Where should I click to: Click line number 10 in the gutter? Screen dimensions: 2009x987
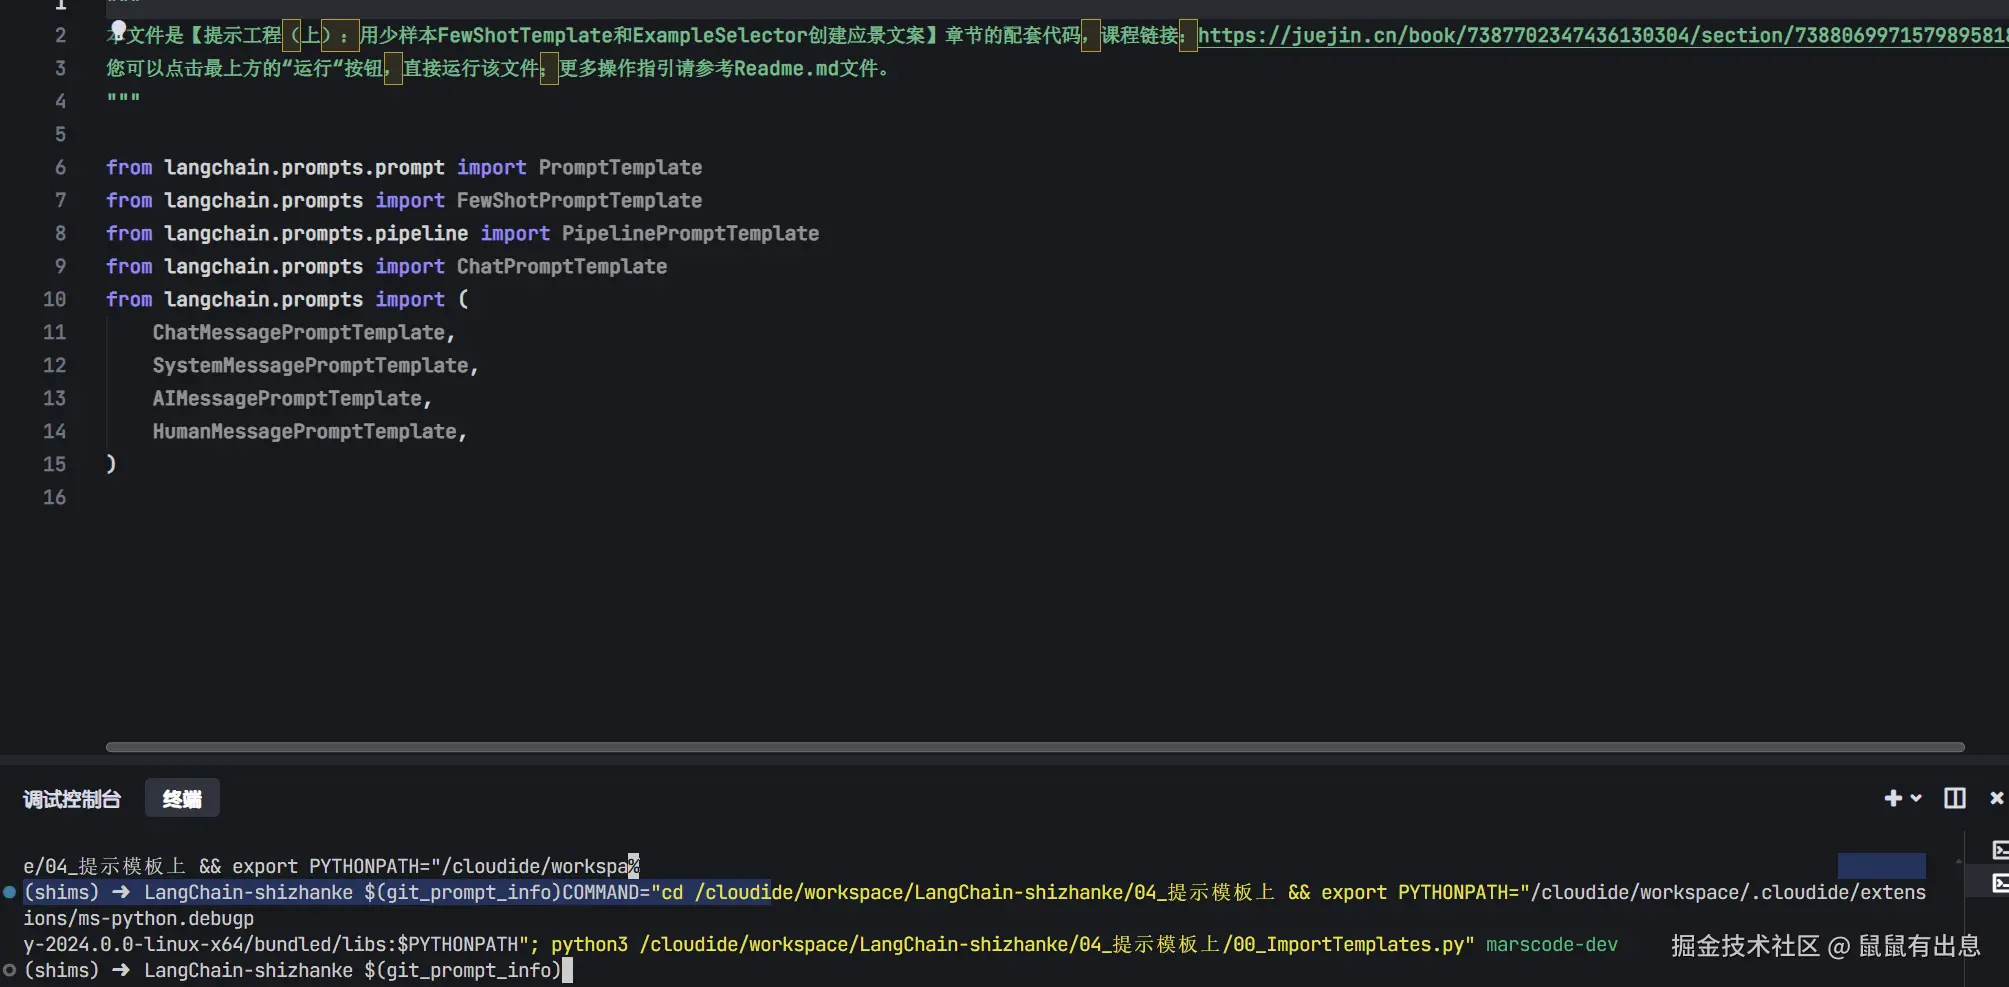click(54, 299)
